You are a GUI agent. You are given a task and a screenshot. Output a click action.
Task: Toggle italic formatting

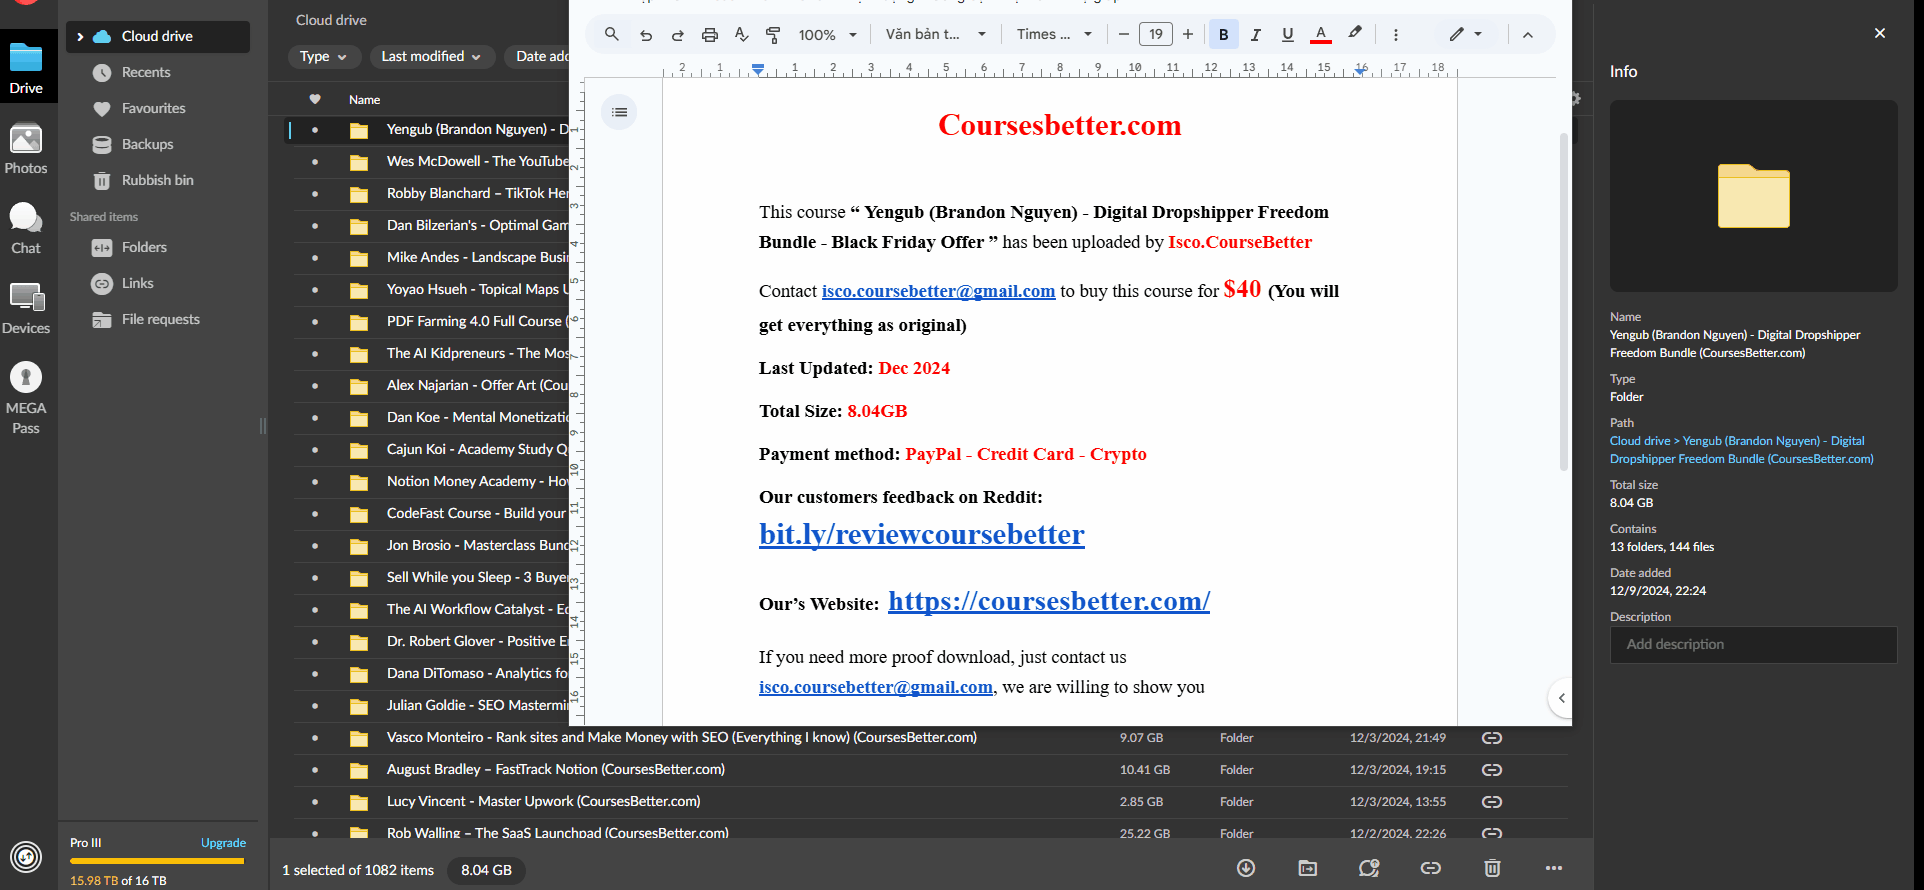click(x=1255, y=35)
